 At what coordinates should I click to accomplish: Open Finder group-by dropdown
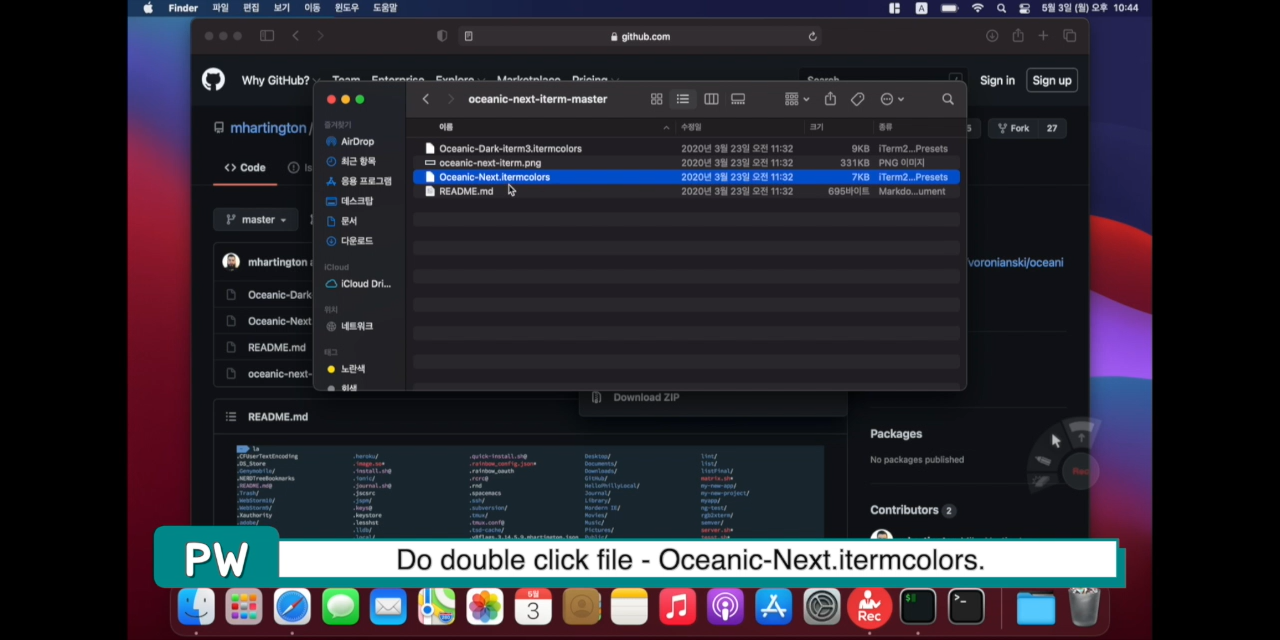pyautogui.click(x=797, y=99)
